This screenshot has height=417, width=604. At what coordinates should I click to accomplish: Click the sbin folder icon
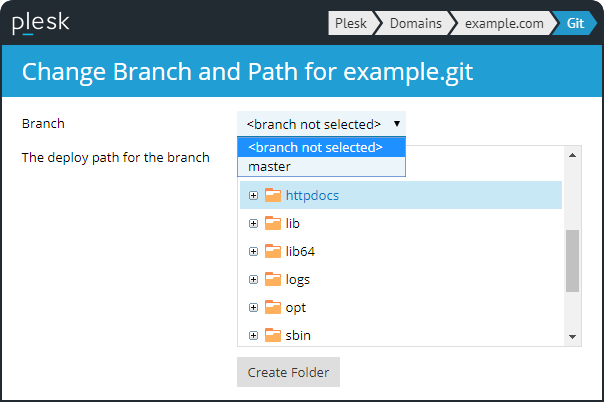[273, 335]
